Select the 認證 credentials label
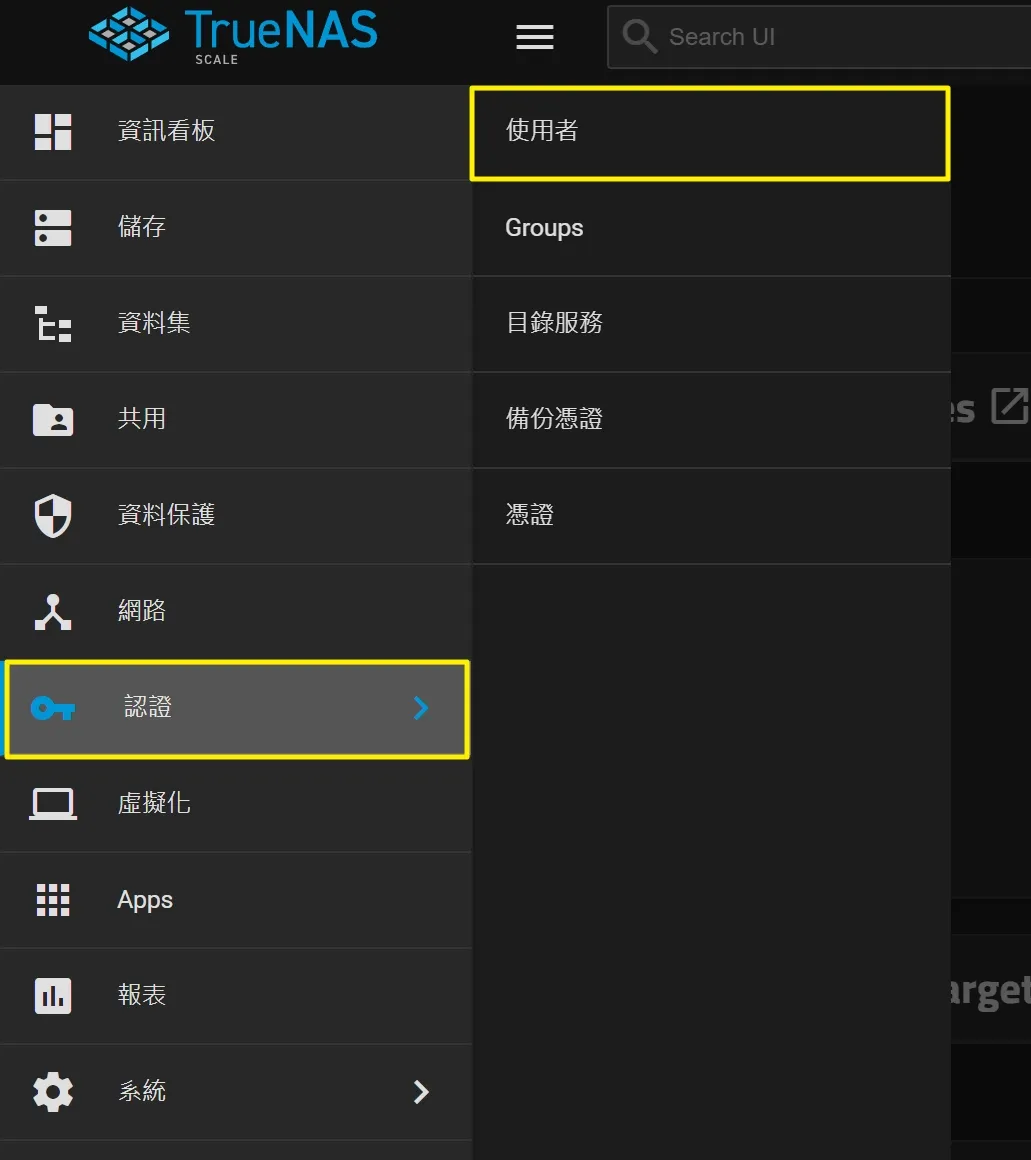Screen dimensions: 1031x1160 coord(148,707)
